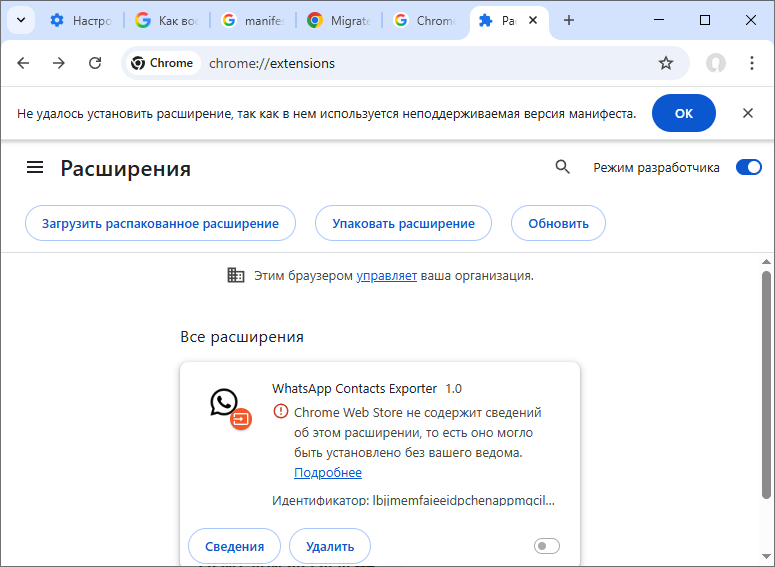Click scrollbar down arrow
Viewport: 775px width, 567px height.
(766, 557)
